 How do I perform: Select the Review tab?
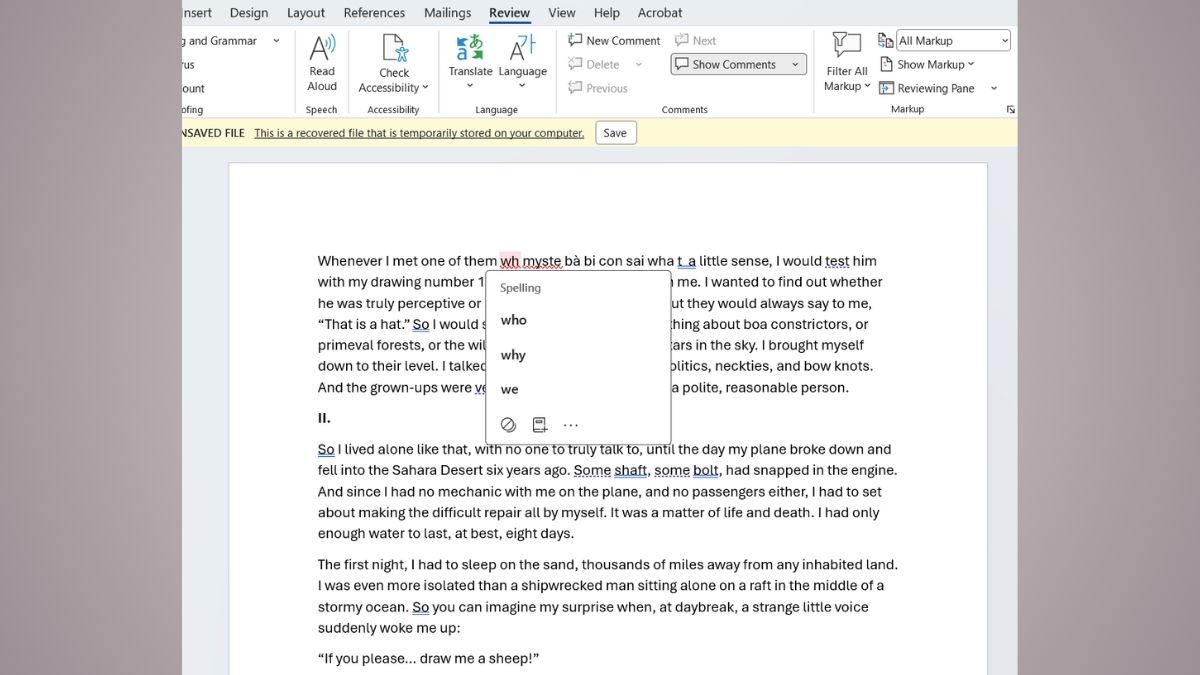tap(510, 13)
